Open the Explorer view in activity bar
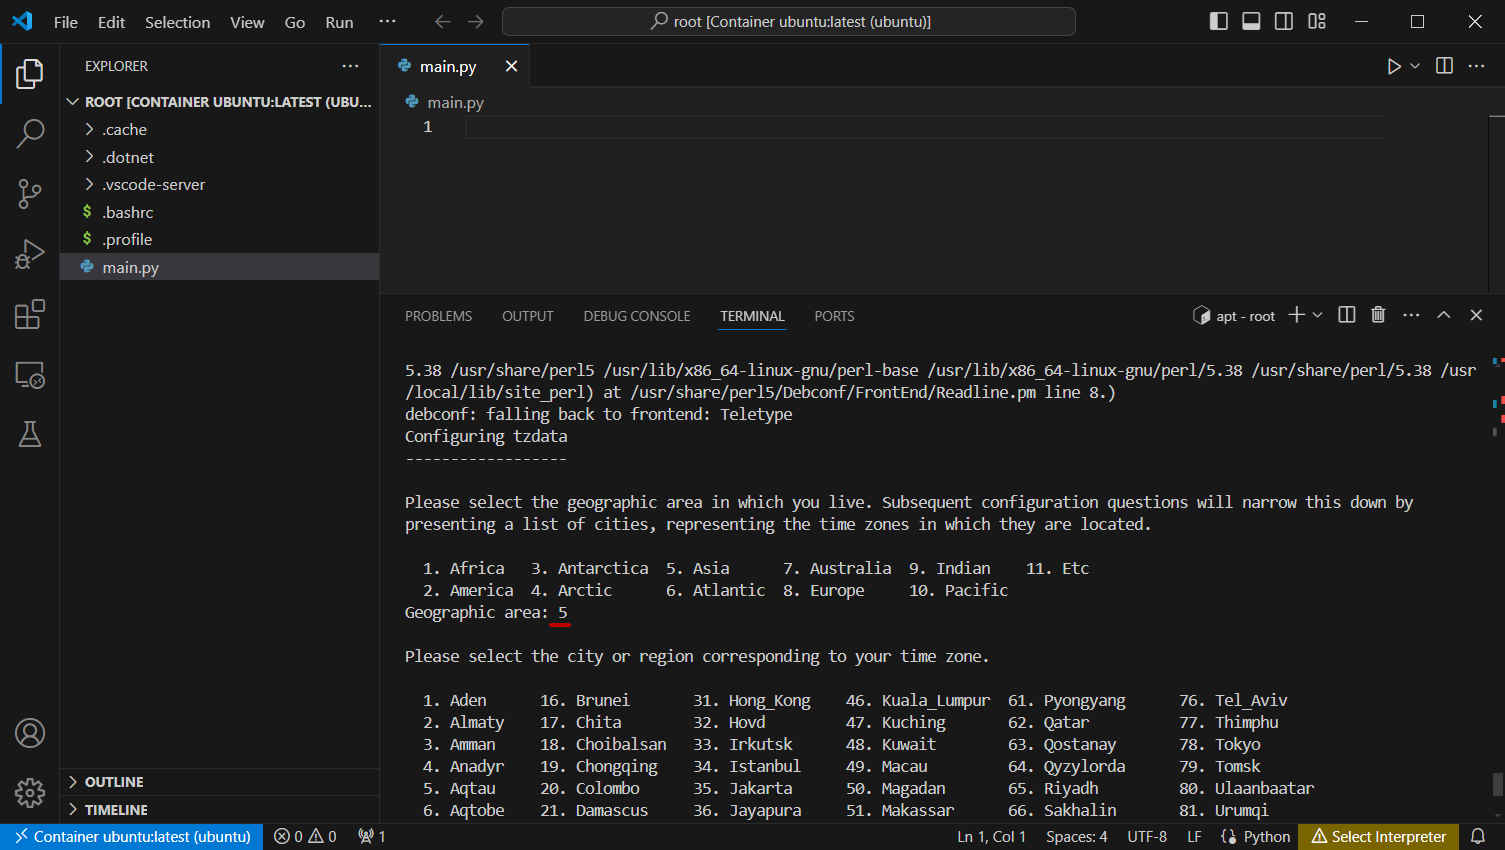1505x850 pixels. click(30, 73)
